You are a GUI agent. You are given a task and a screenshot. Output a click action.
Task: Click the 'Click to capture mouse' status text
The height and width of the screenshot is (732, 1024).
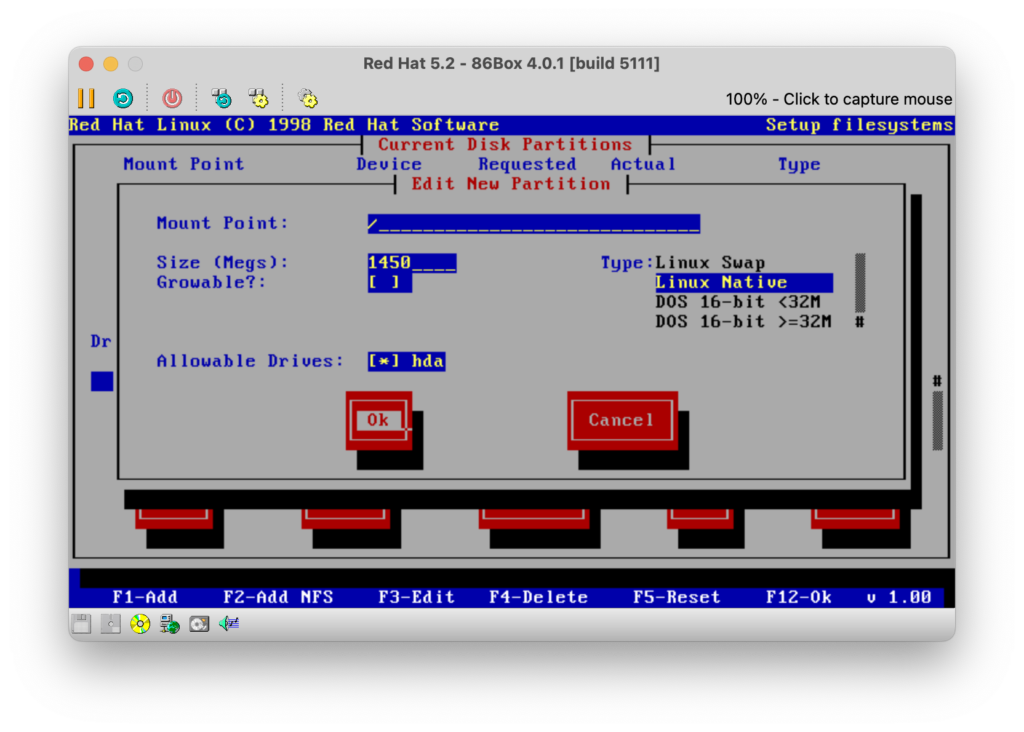[839, 99]
